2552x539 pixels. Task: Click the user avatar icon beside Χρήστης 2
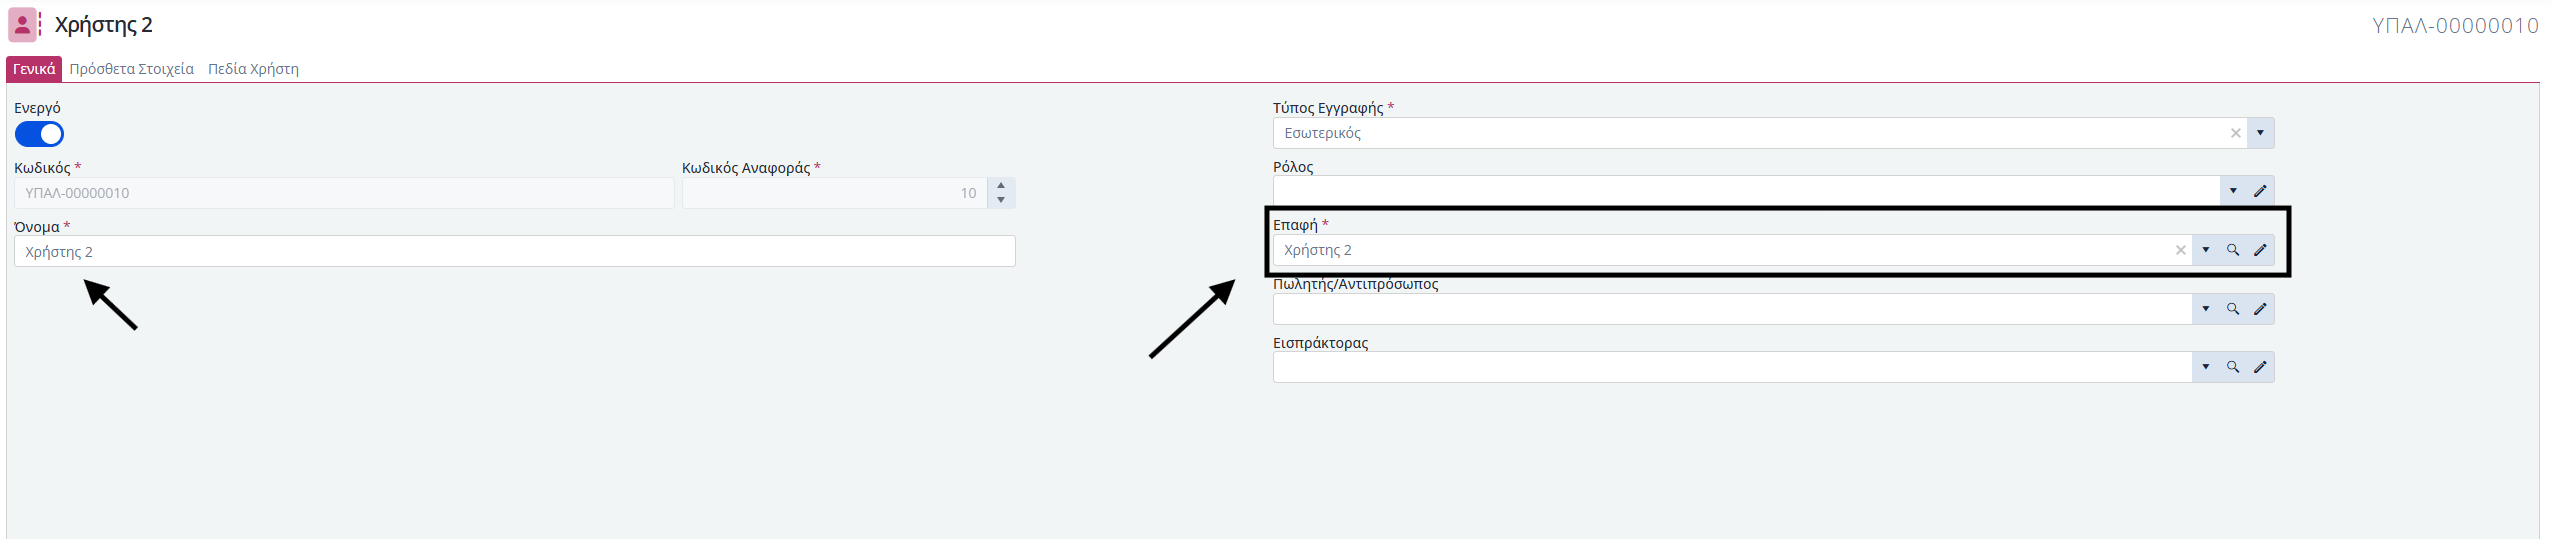[22, 25]
